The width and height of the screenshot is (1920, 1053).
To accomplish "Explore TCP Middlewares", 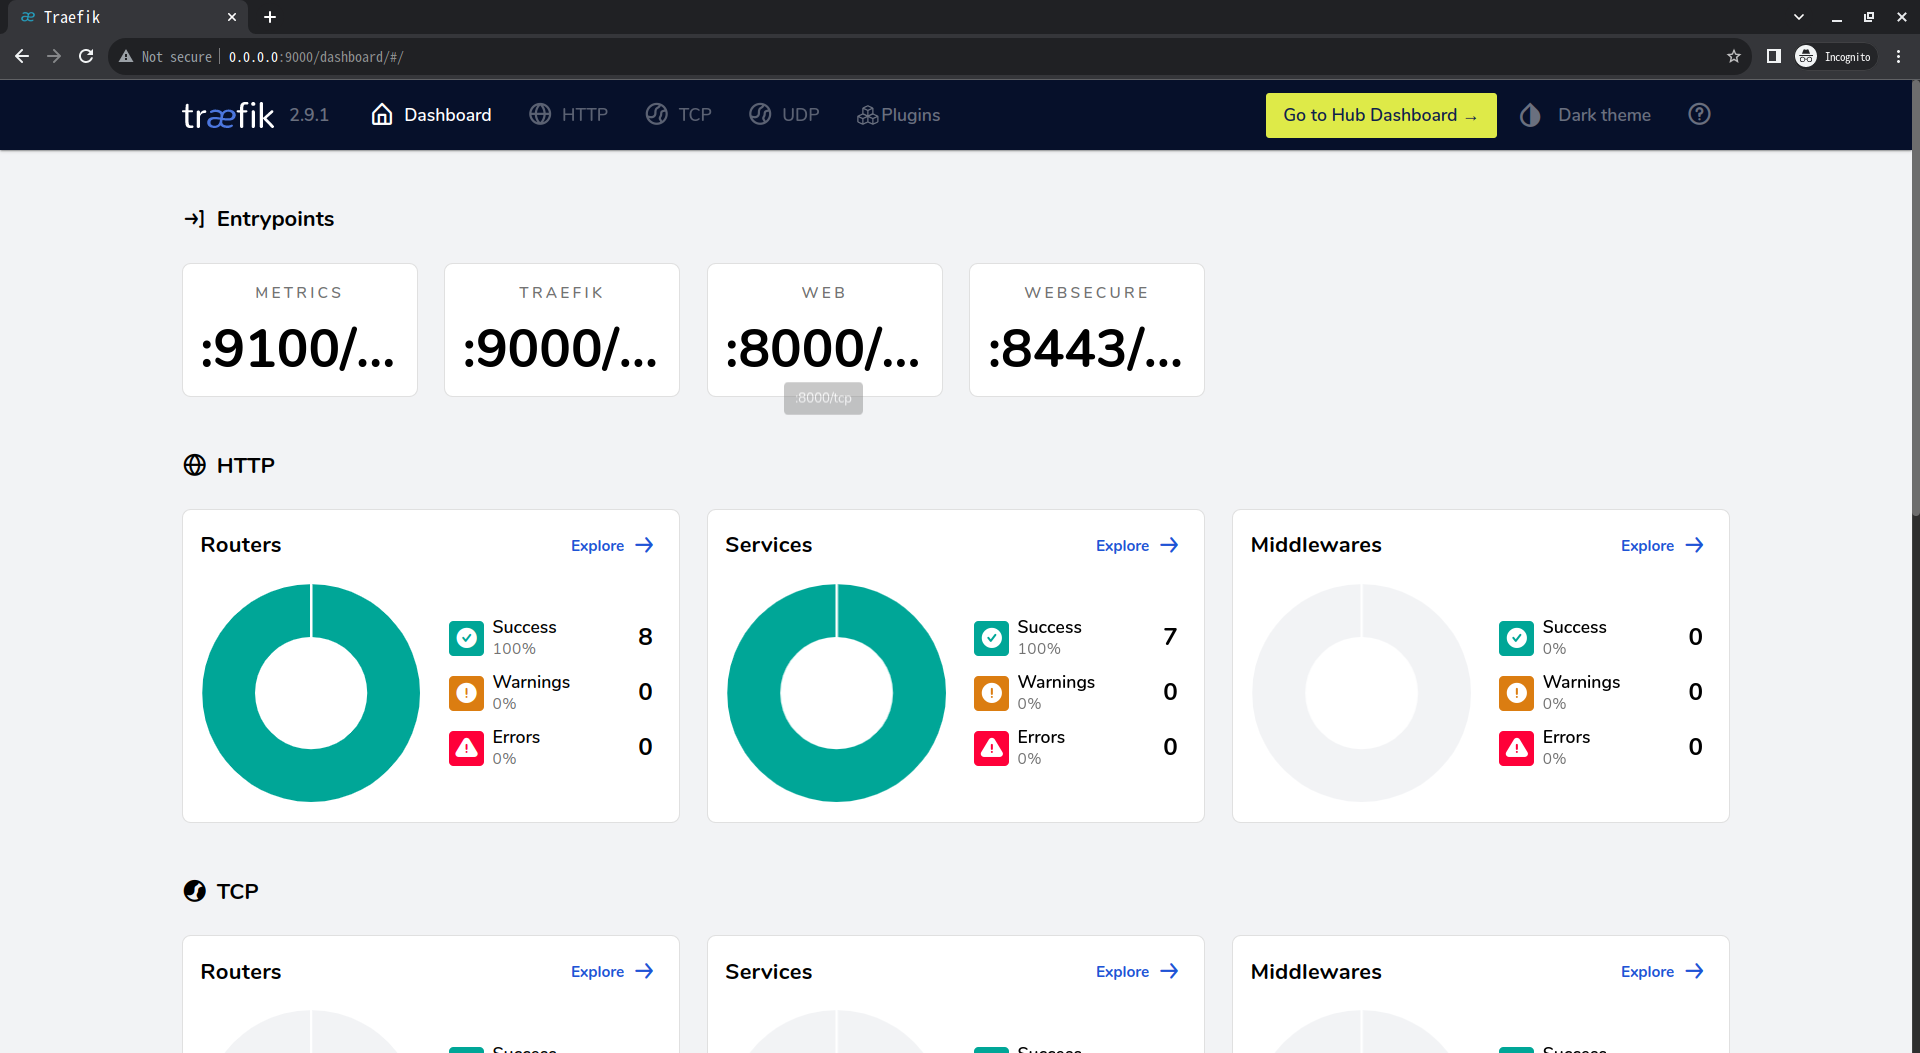I will [1662, 971].
